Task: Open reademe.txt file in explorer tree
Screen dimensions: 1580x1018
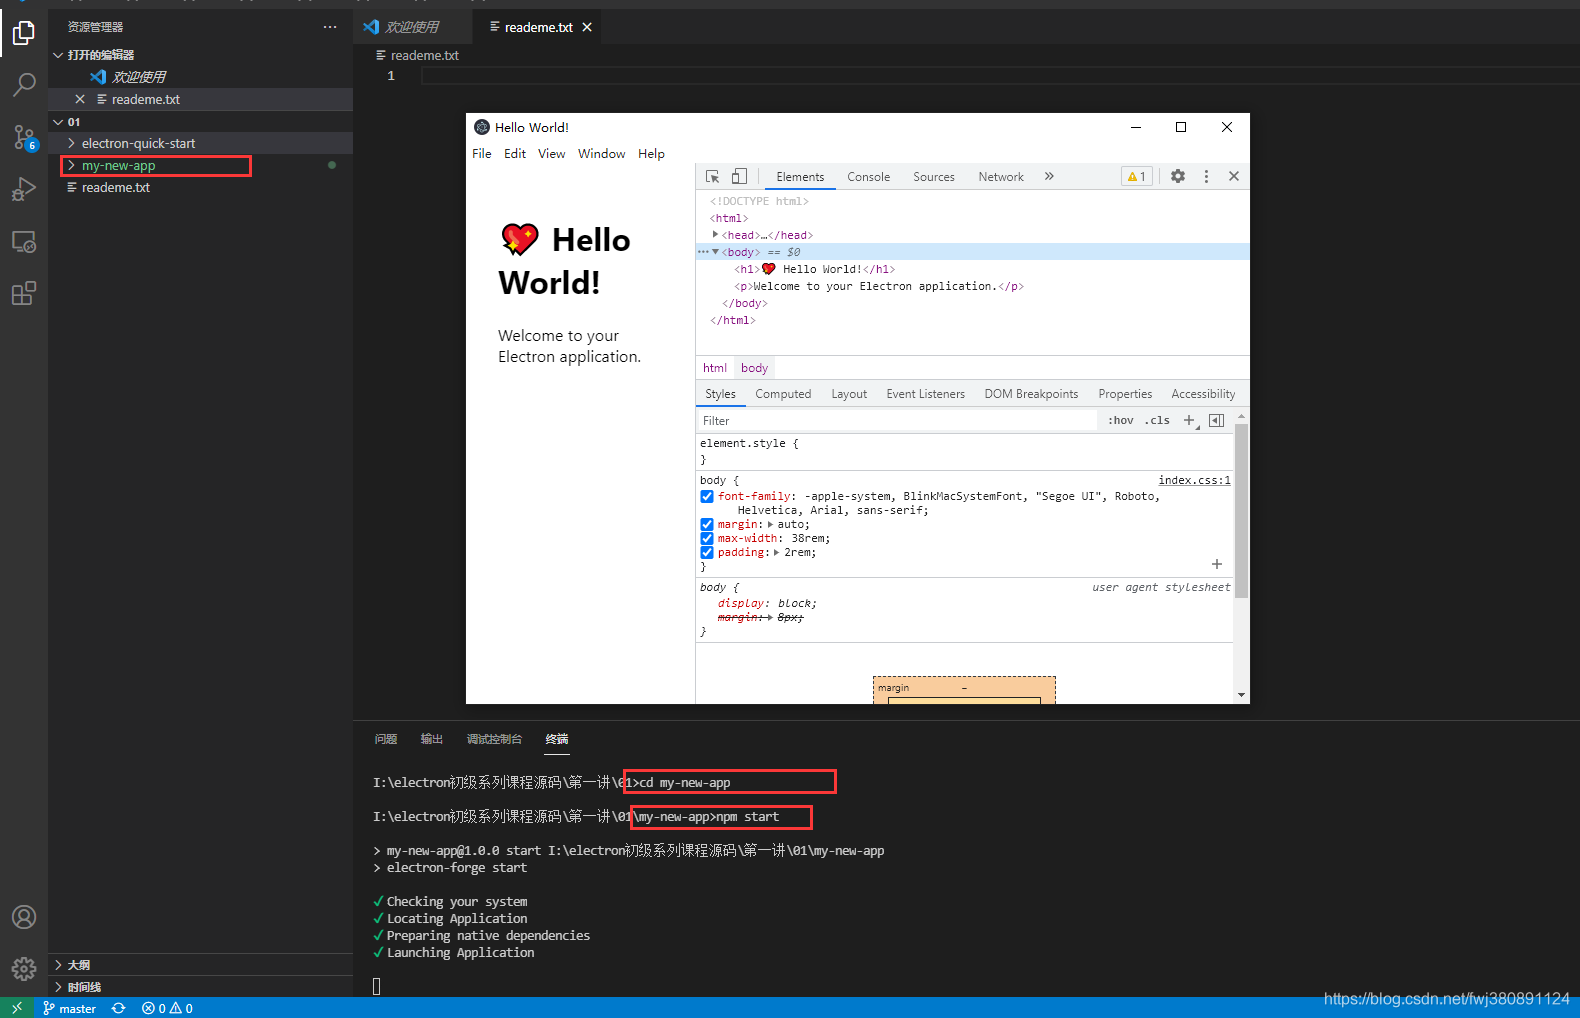Action: pyautogui.click(x=200, y=187)
